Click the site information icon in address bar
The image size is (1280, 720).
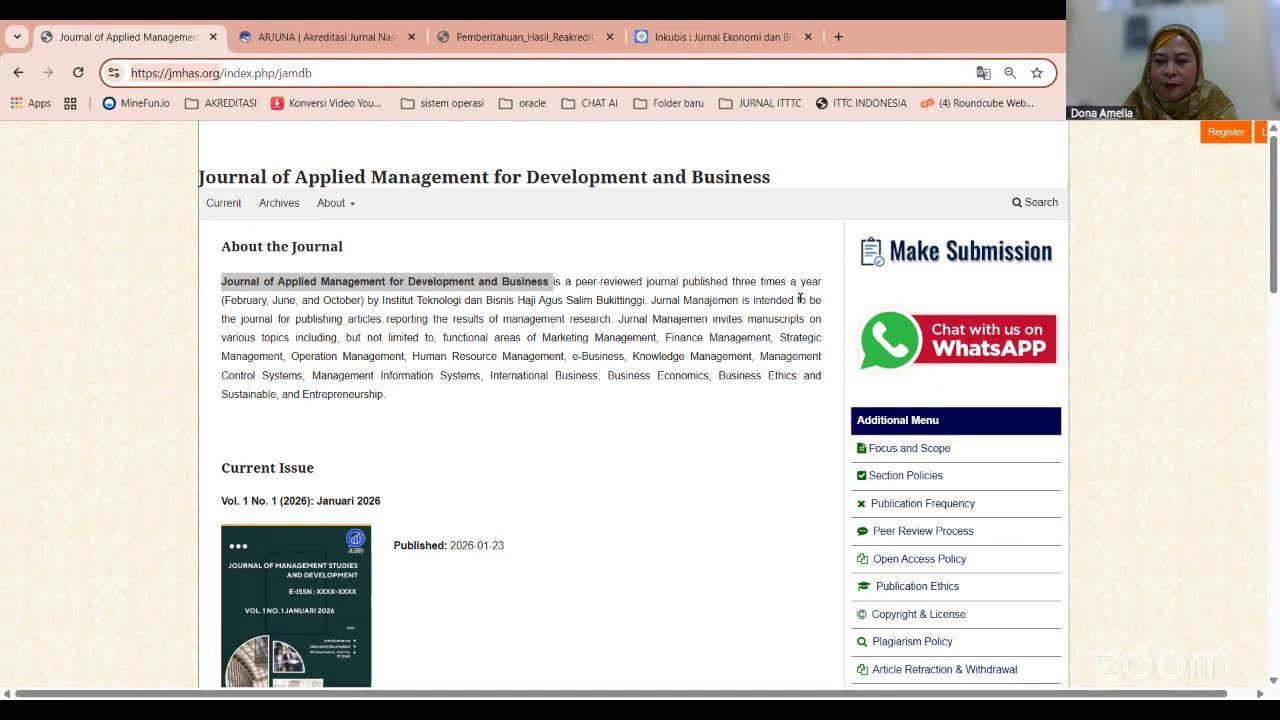(x=114, y=73)
